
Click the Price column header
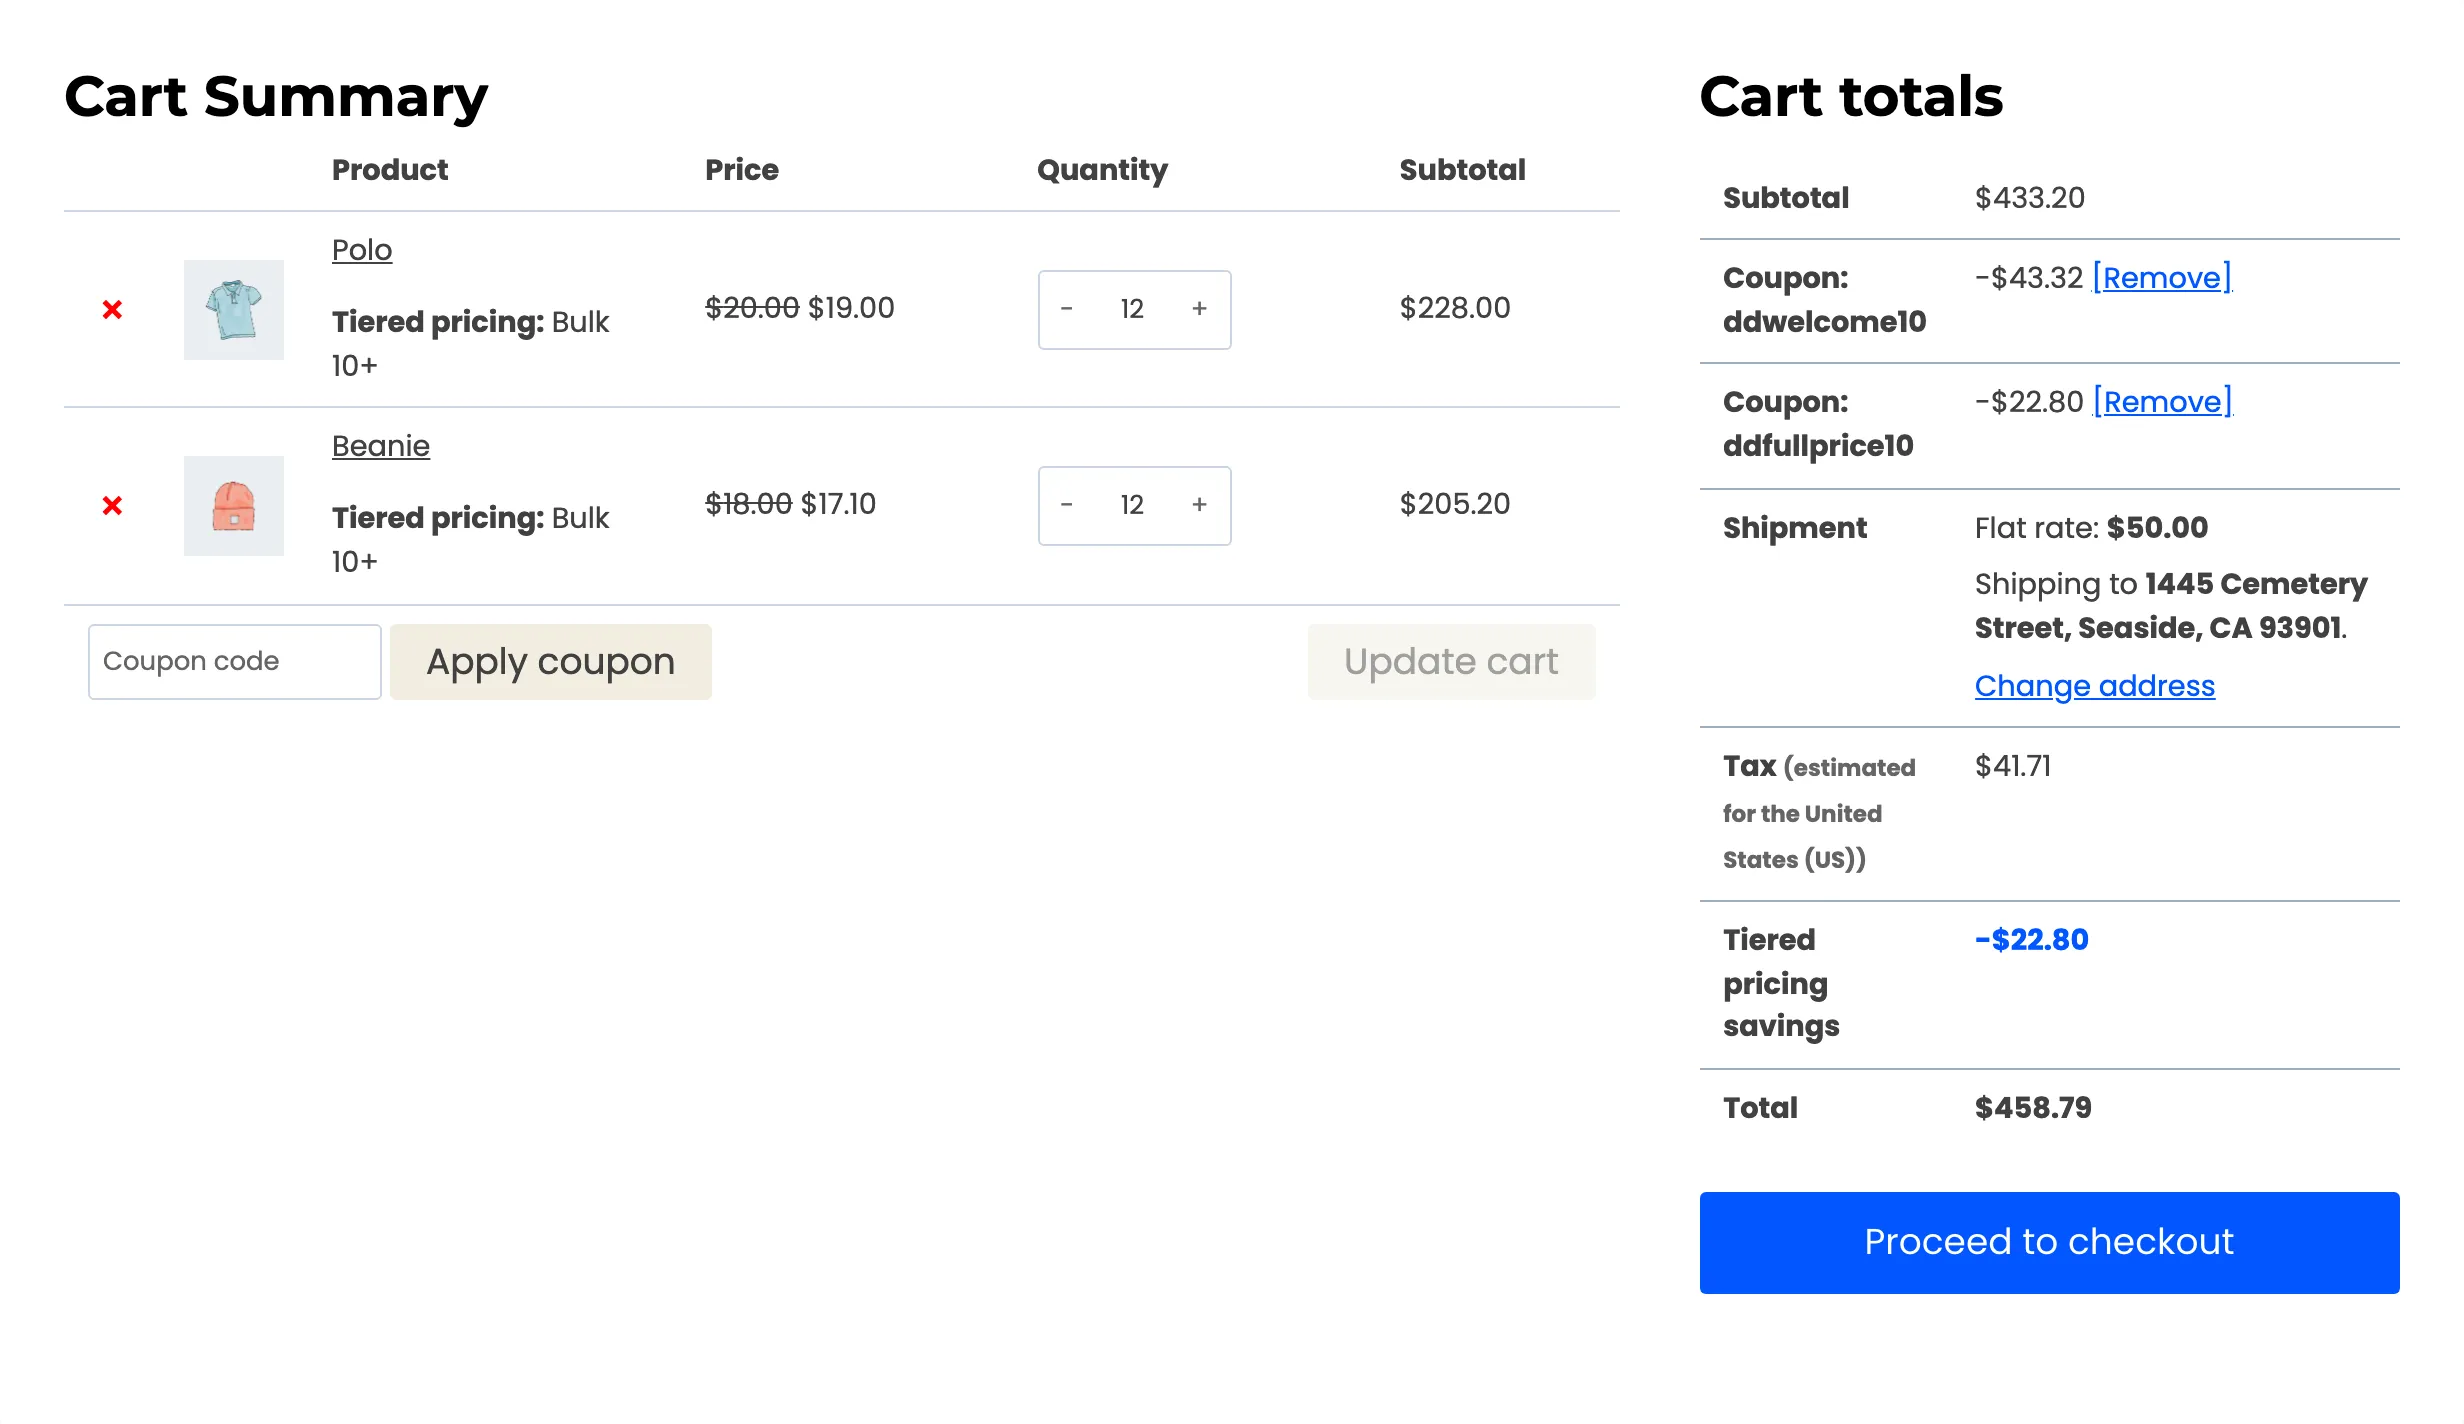(742, 170)
